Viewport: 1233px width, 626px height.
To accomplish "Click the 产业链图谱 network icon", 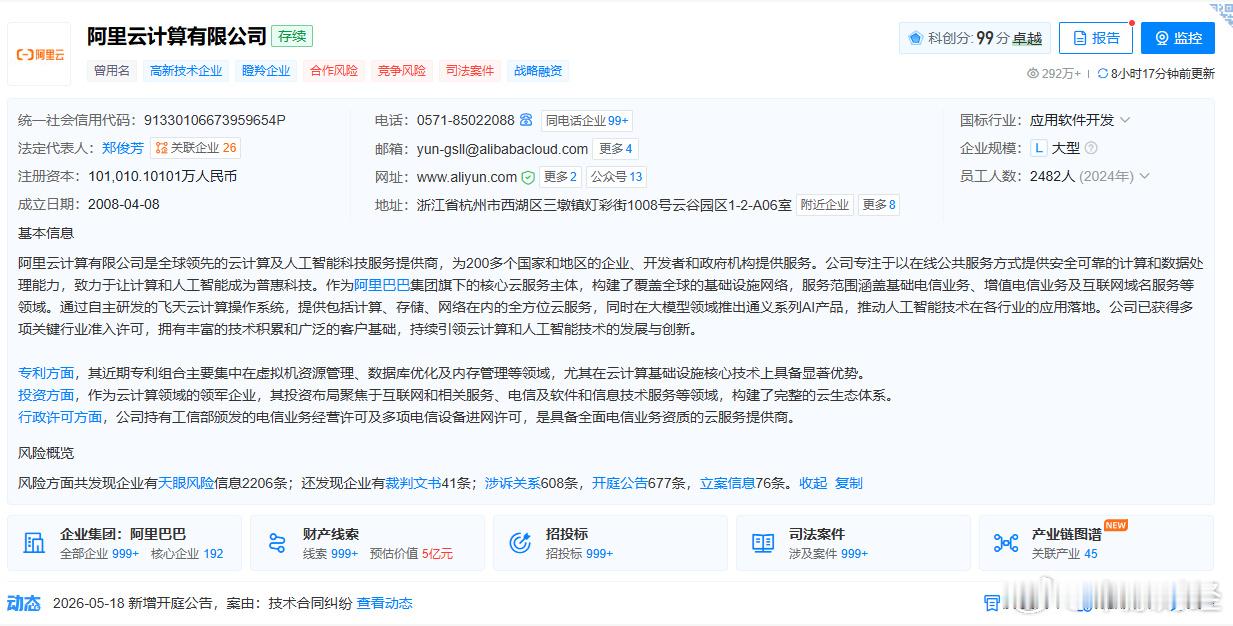I will click(1006, 543).
